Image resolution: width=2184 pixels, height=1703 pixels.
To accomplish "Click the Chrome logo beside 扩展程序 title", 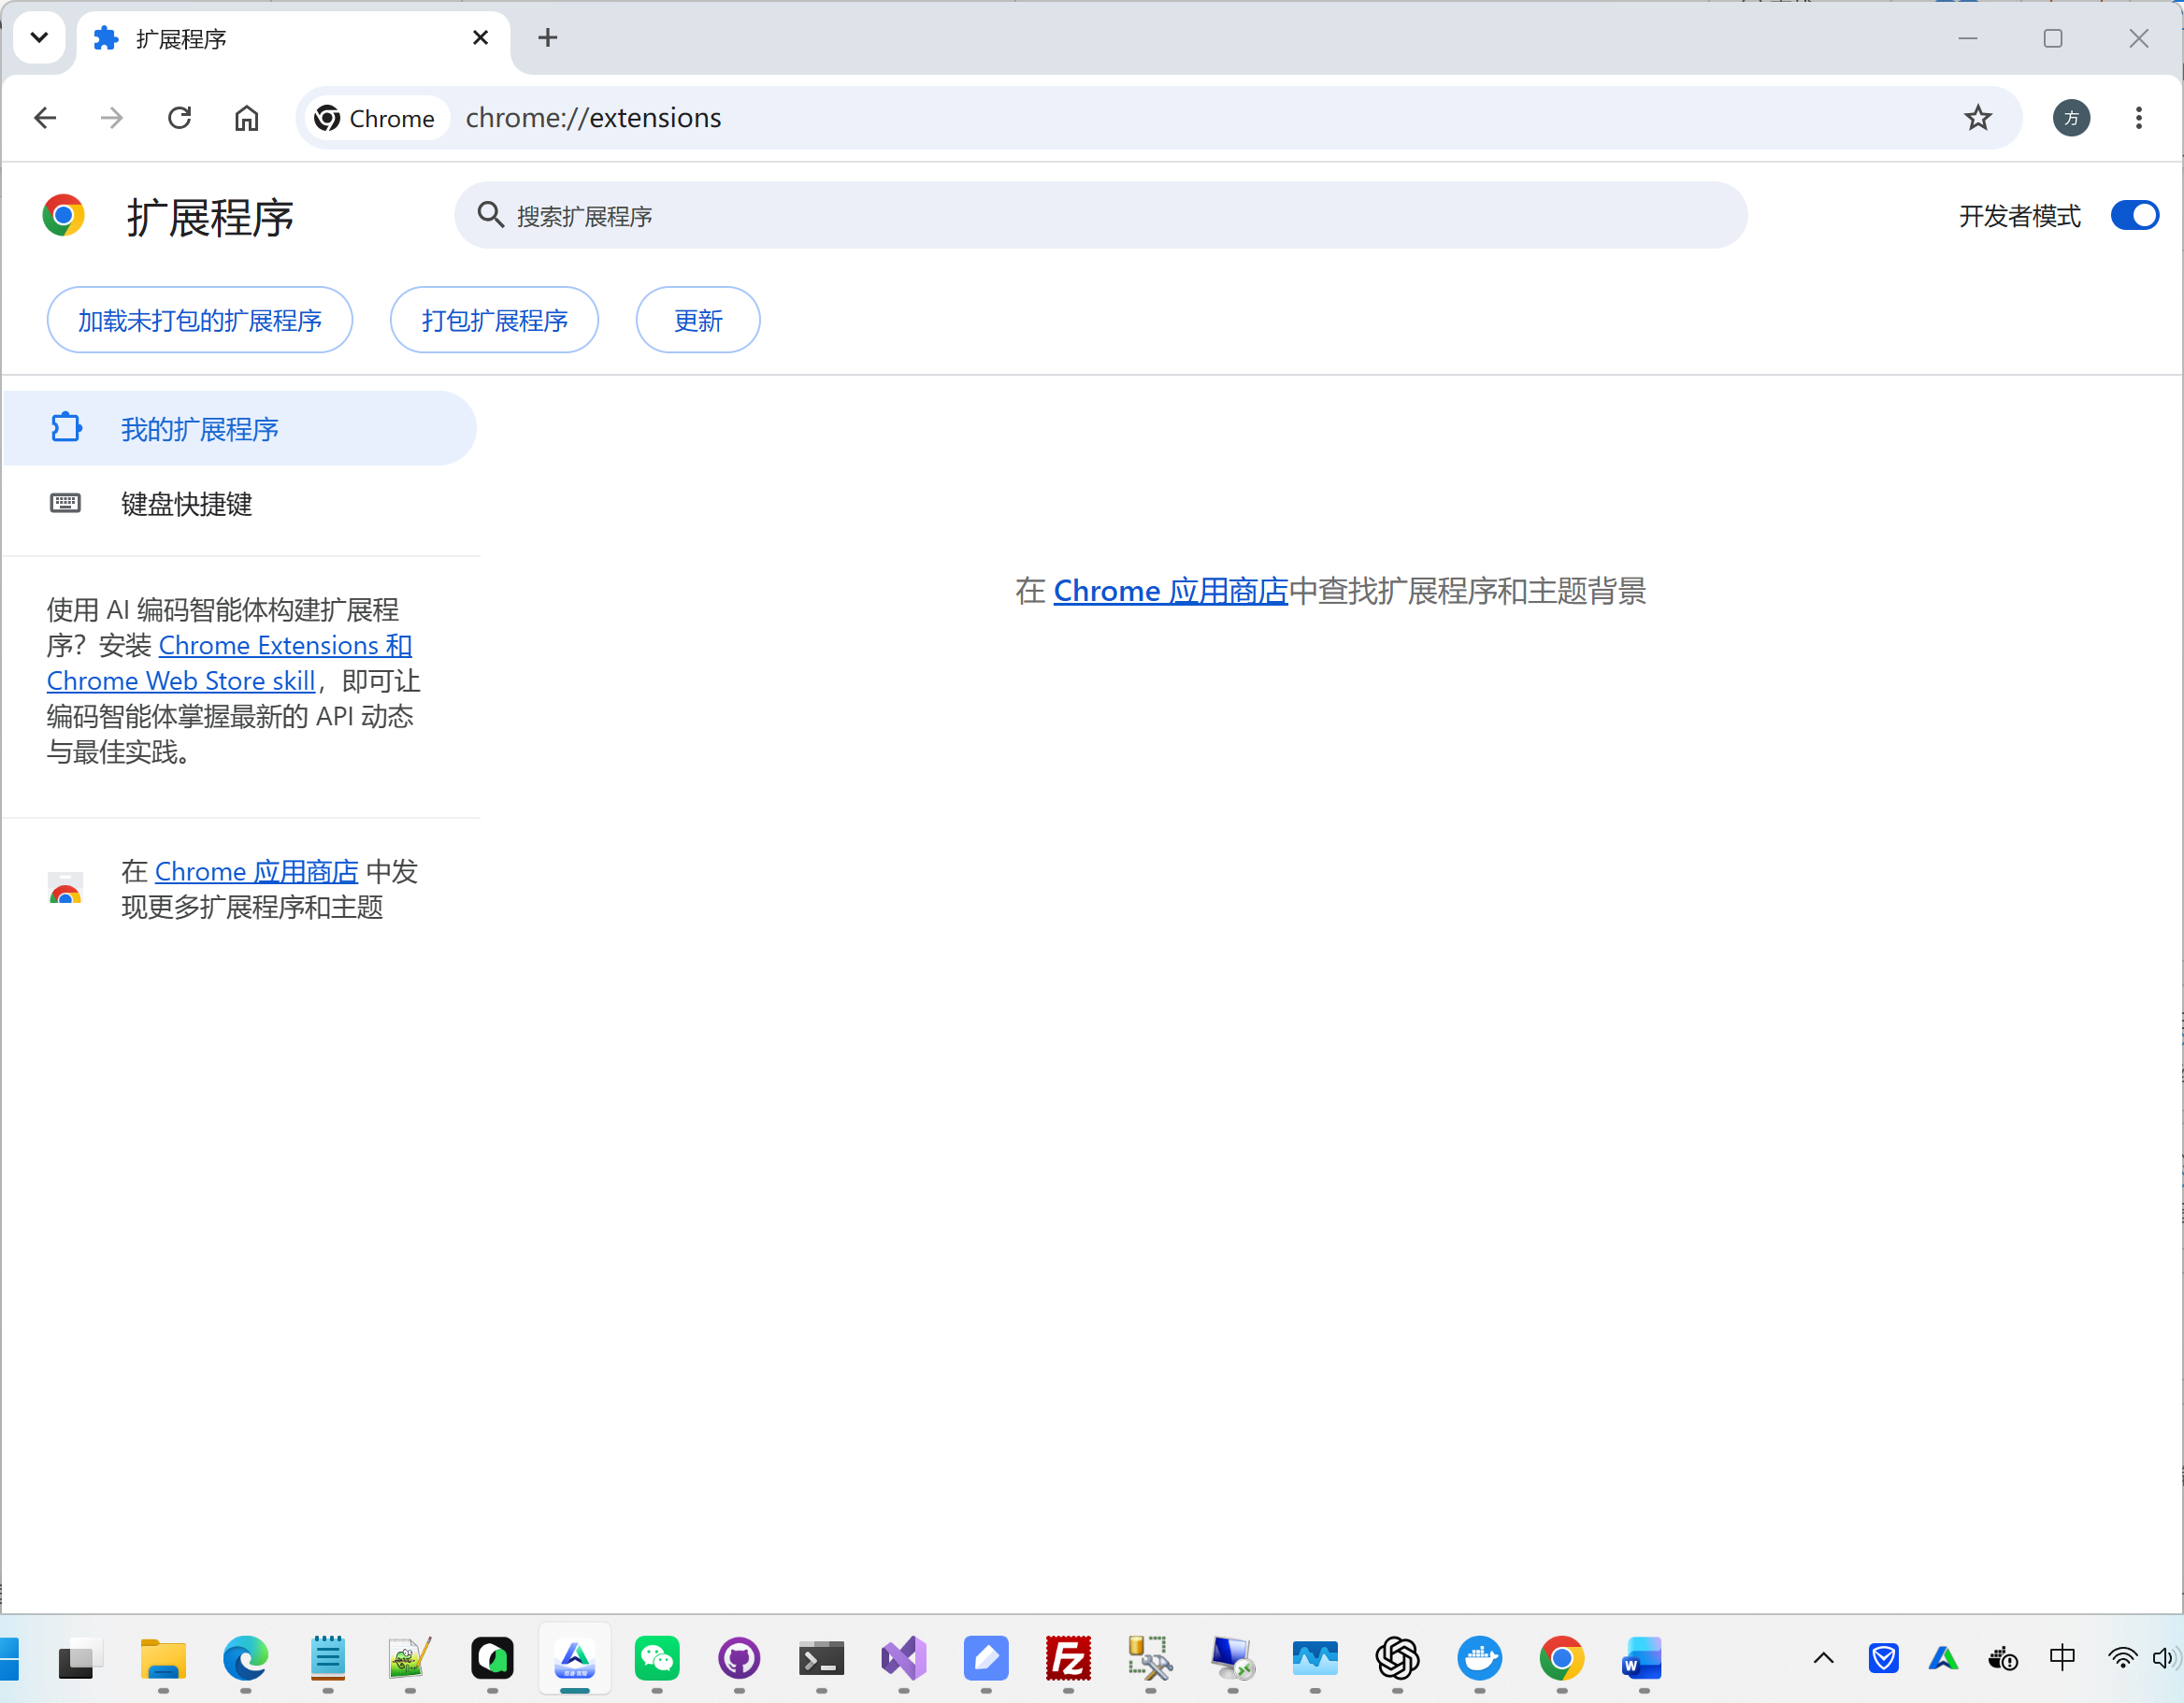I will [x=63, y=215].
